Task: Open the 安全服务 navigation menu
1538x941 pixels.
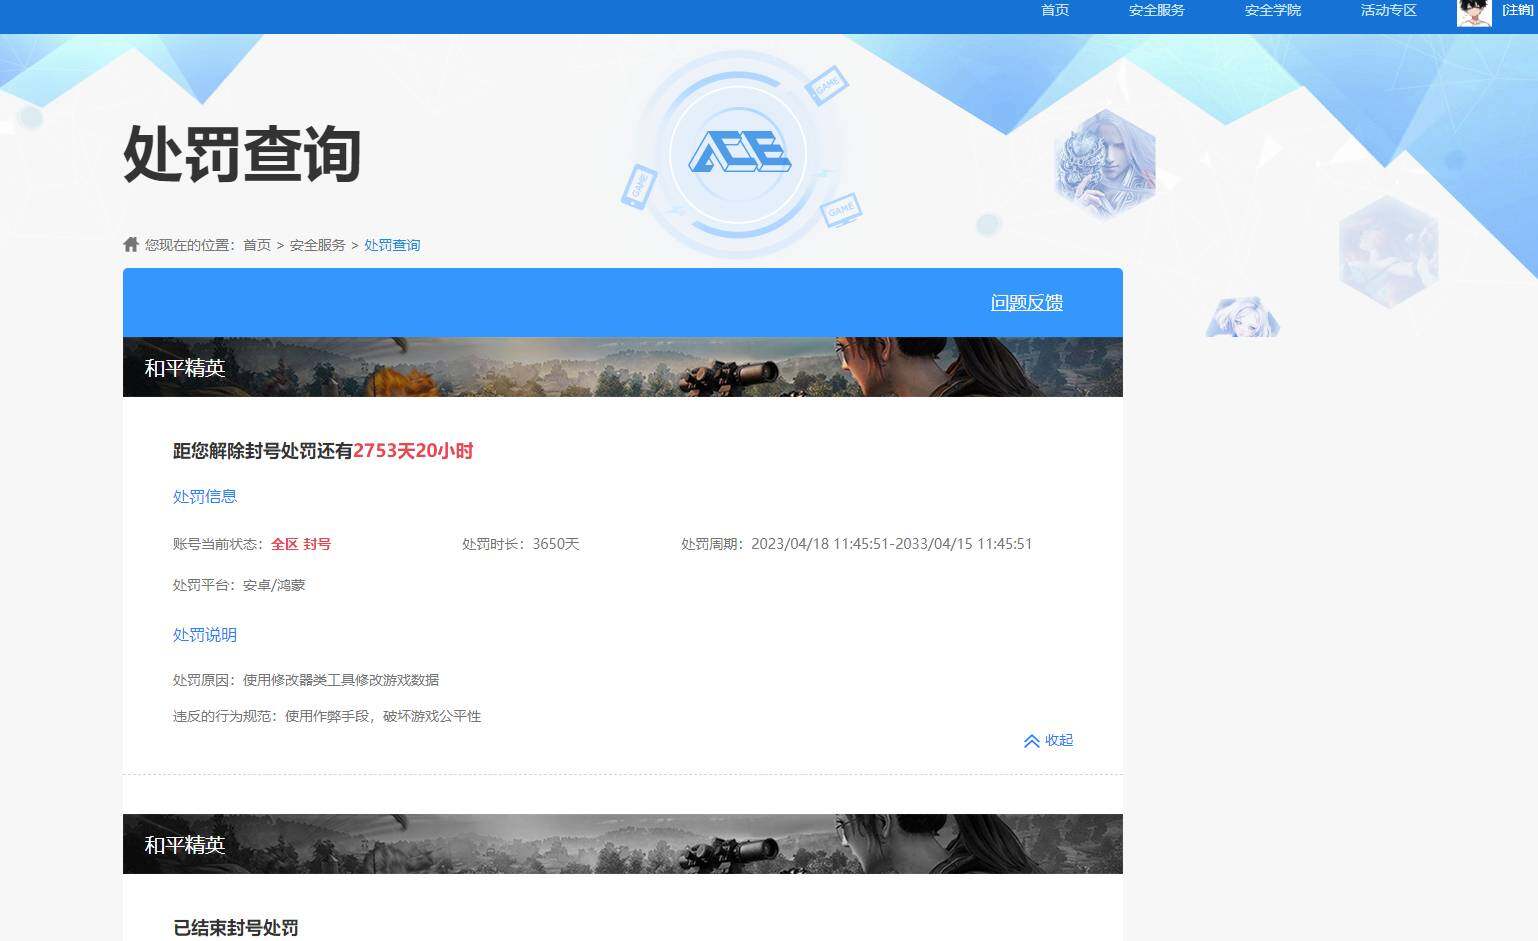Action: (1157, 10)
